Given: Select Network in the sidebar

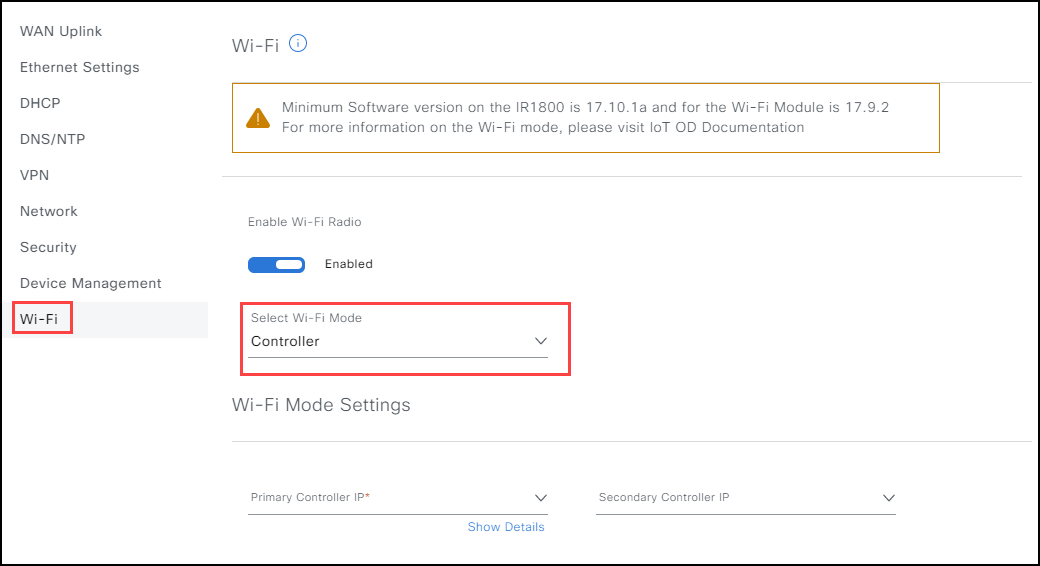Looking at the screenshot, I should point(48,211).
